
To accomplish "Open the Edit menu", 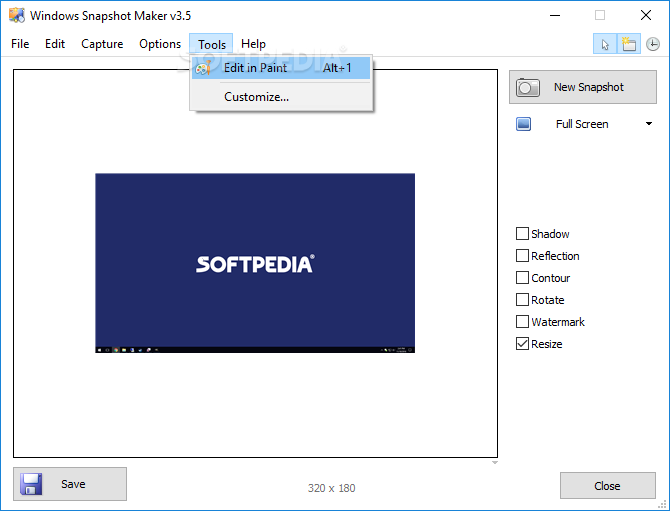I will 55,44.
